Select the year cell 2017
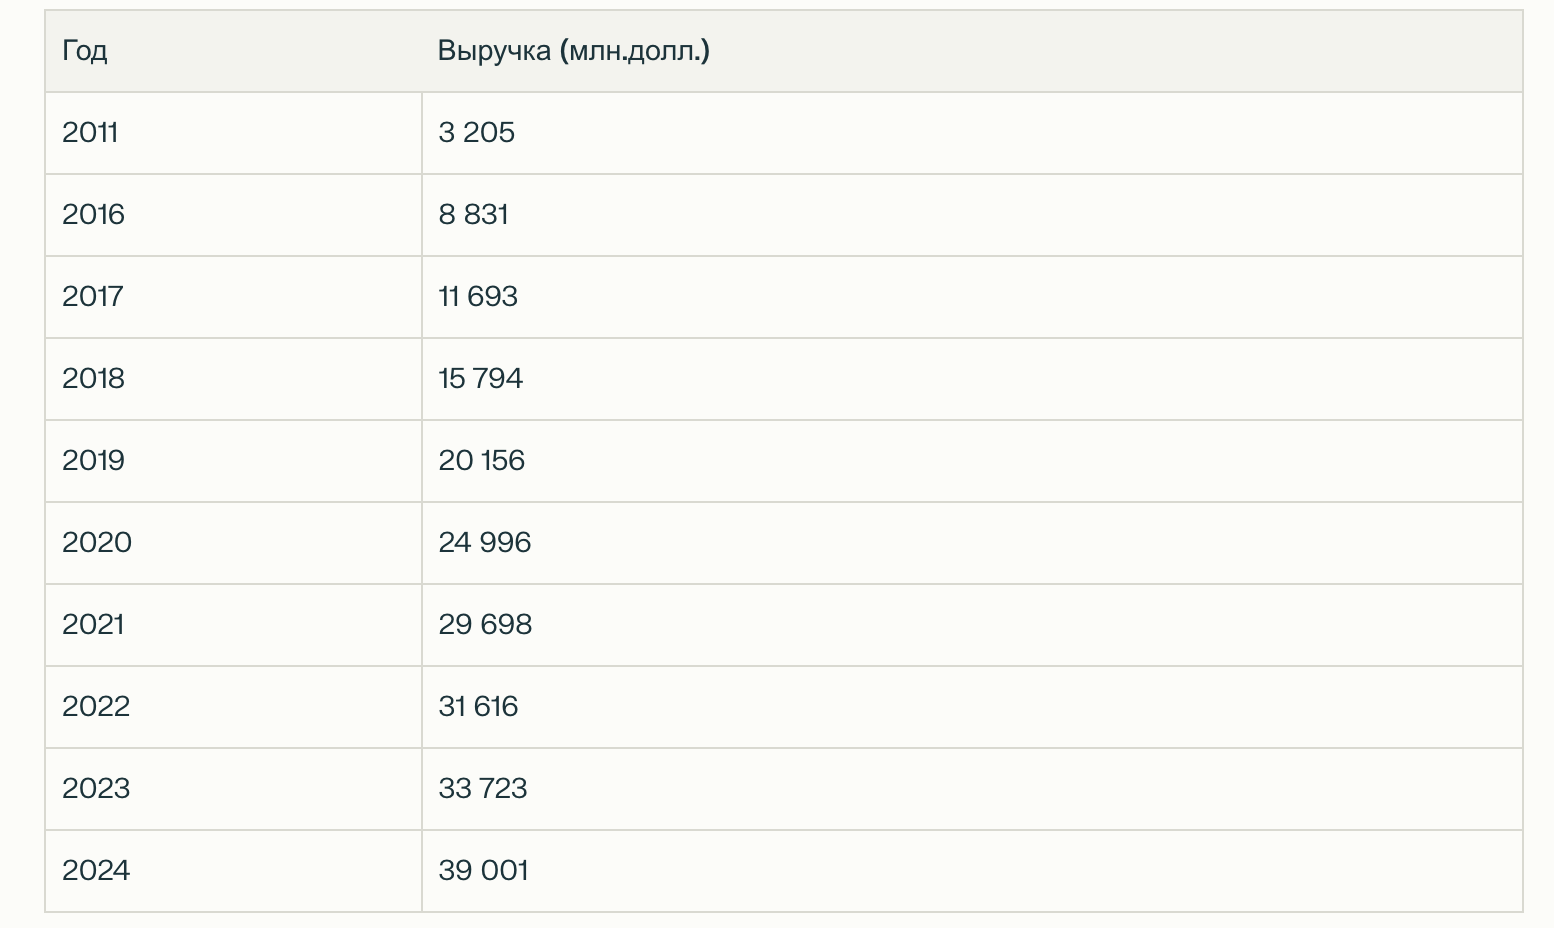Viewport: 1554px width, 928px height. point(93,297)
